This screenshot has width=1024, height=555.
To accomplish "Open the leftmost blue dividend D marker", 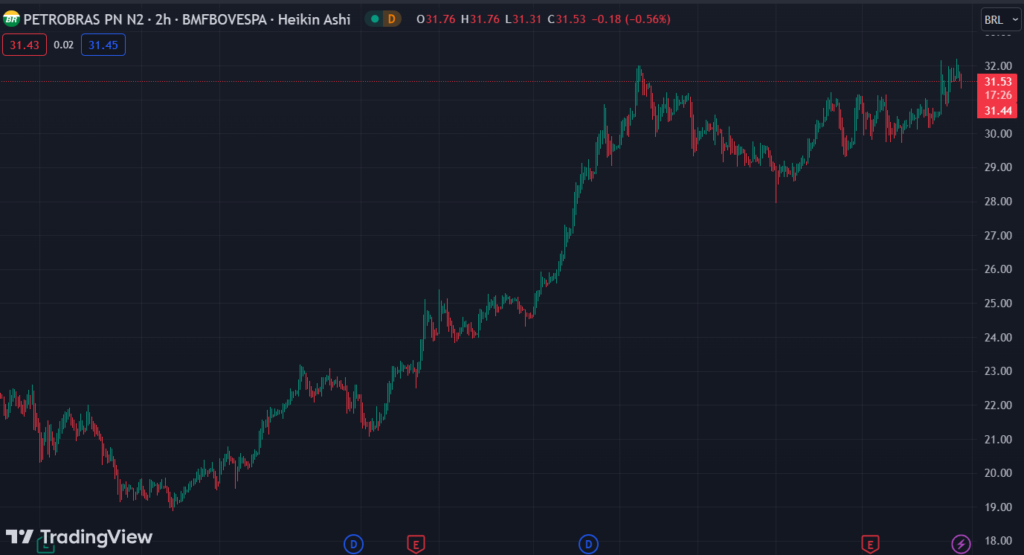I will (x=353, y=544).
